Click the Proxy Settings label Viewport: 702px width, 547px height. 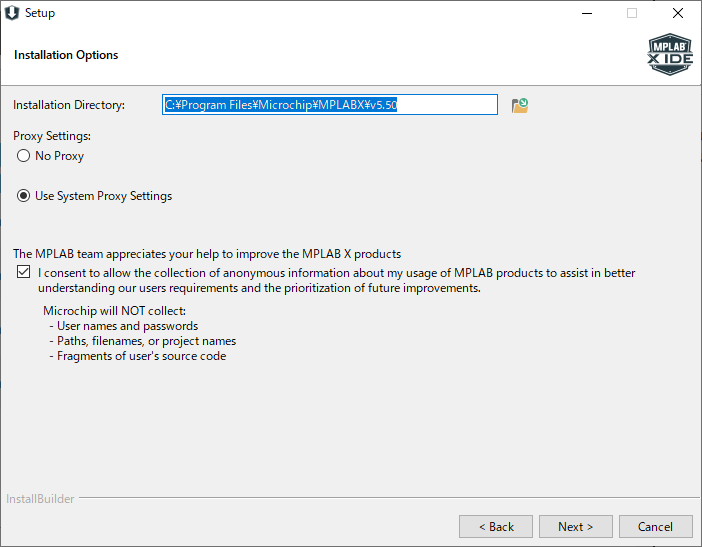click(52, 136)
